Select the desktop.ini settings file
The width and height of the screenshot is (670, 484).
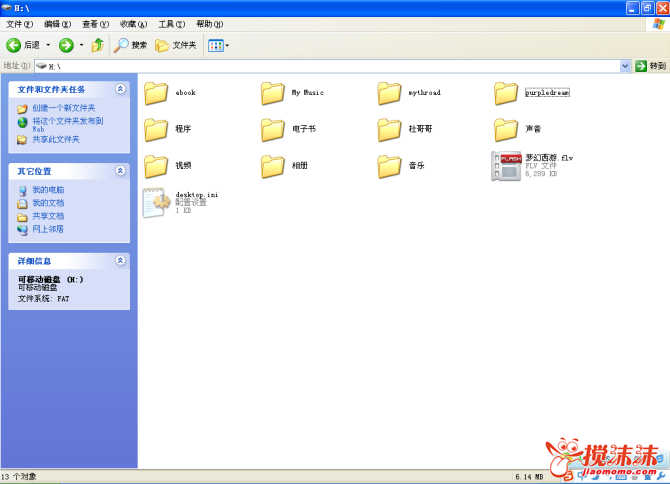[181, 202]
